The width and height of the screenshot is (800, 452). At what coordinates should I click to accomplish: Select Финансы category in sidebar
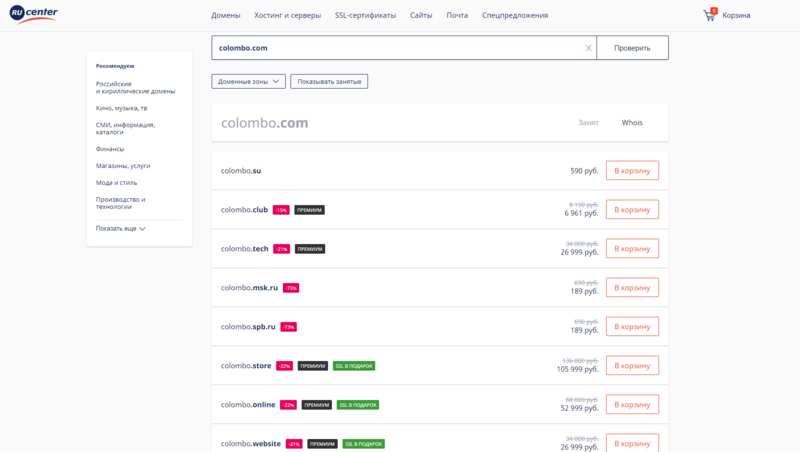click(x=110, y=149)
